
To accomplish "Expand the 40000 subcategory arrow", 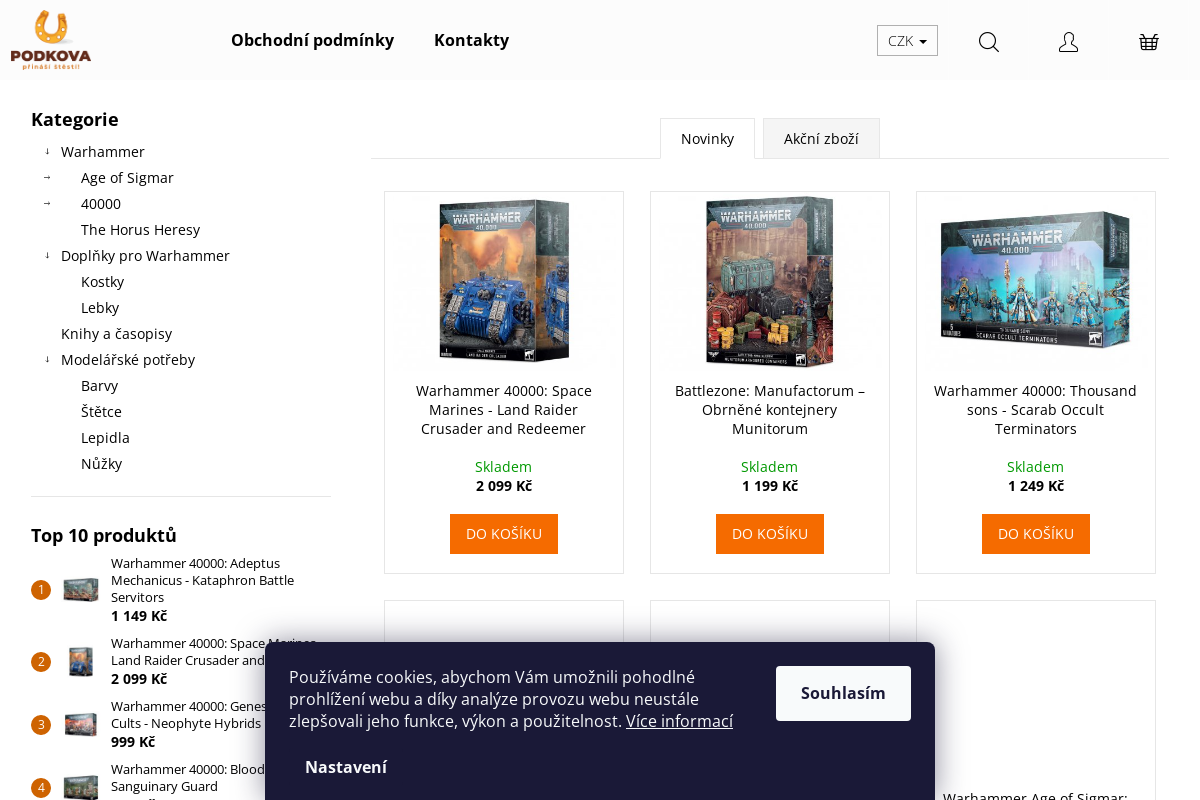I will pyautogui.click(x=47, y=204).
